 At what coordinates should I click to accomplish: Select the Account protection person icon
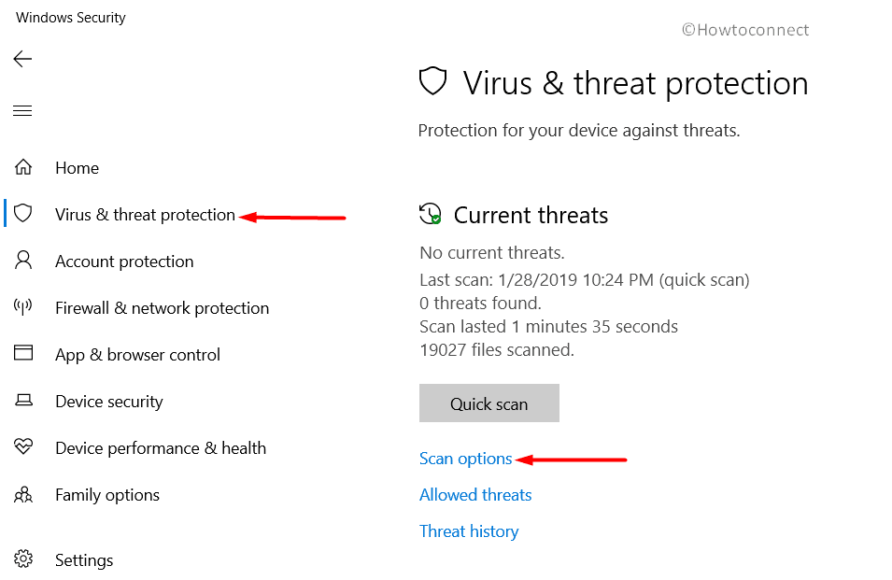[x=22, y=261]
